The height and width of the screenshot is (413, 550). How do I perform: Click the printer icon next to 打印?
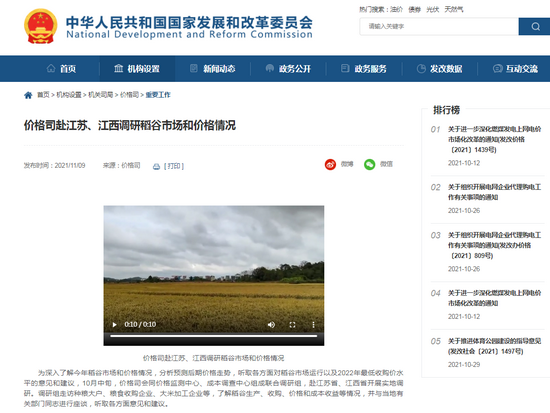click(156, 166)
